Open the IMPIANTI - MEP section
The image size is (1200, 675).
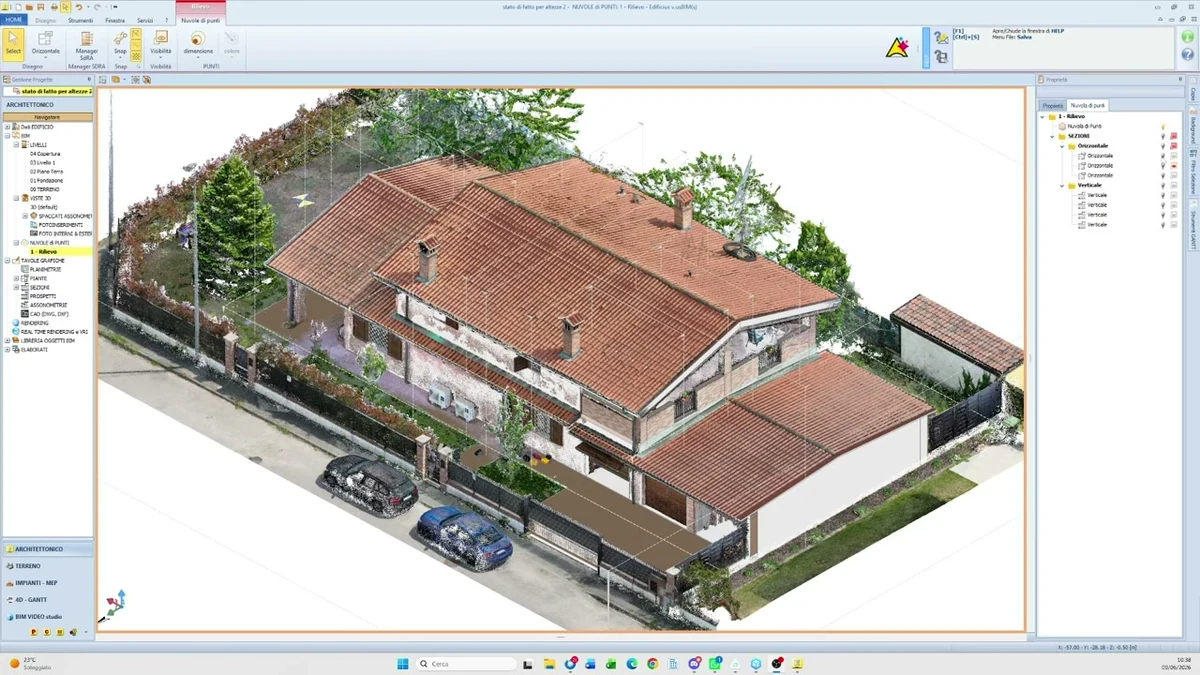[x=48, y=583]
